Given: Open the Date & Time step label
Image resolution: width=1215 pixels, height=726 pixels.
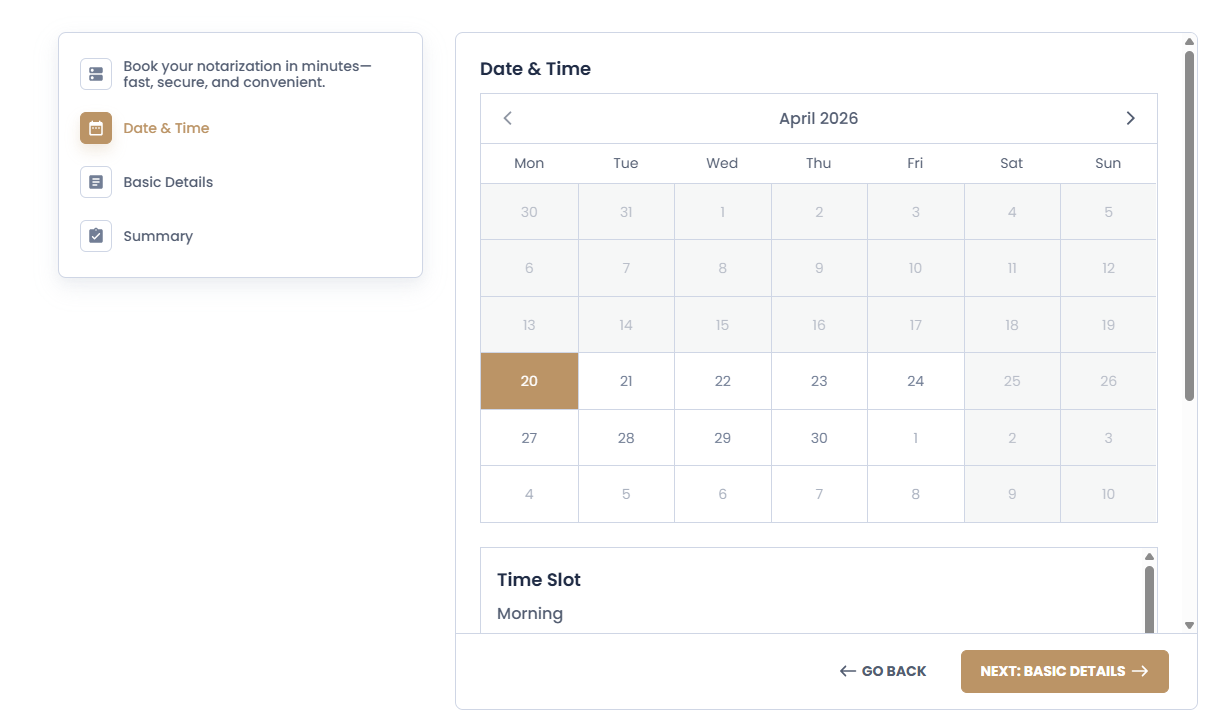Looking at the screenshot, I should pyautogui.click(x=166, y=128).
